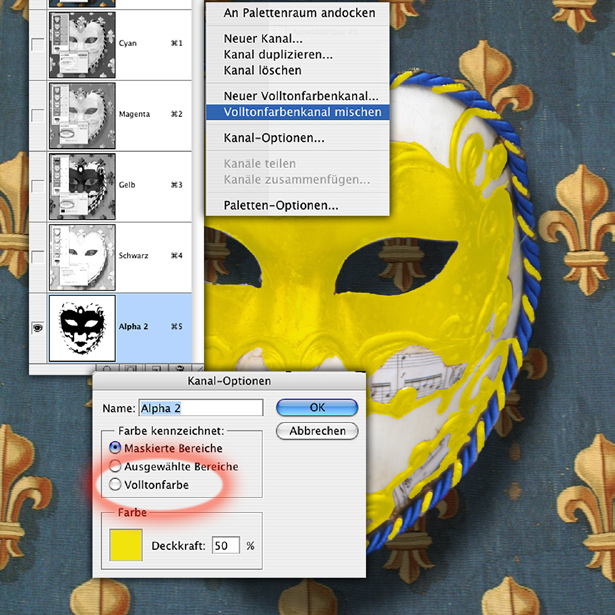This screenshot has width=615, height=615.
Task: Click the Gelb channel thumbnail
Action: [82, 187]
